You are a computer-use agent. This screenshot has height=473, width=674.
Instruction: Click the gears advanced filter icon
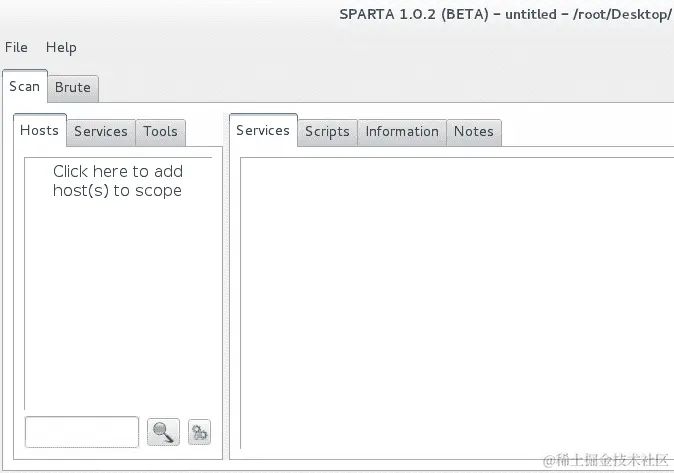click(199, 432)
